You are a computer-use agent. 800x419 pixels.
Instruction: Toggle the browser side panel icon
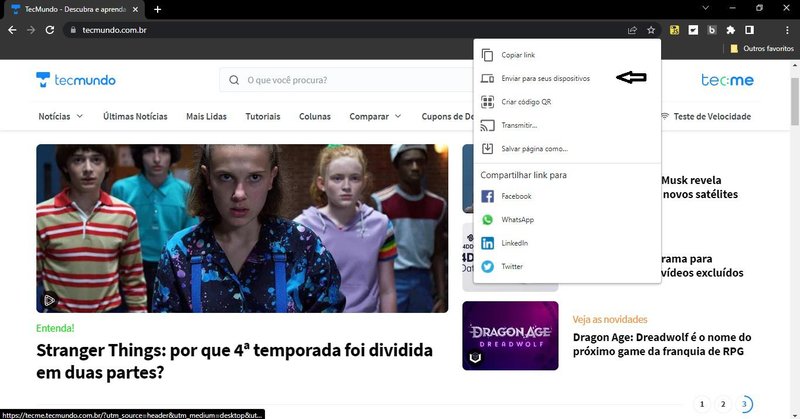coord(749,30)
